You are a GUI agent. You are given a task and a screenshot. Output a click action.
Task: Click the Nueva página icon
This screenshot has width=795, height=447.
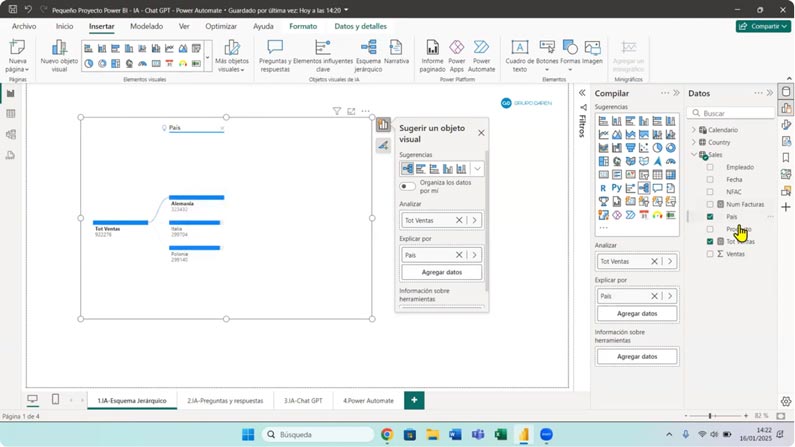pyautogui.click(x=17, y=49)
